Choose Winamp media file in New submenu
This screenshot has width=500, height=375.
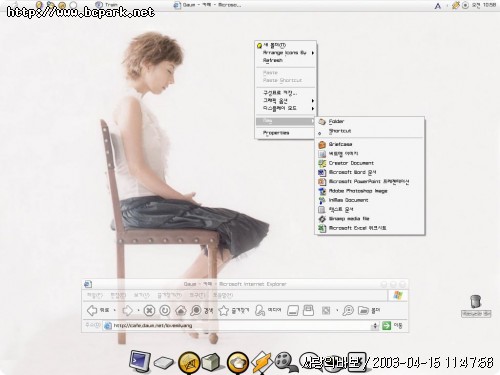click(370, 219)
